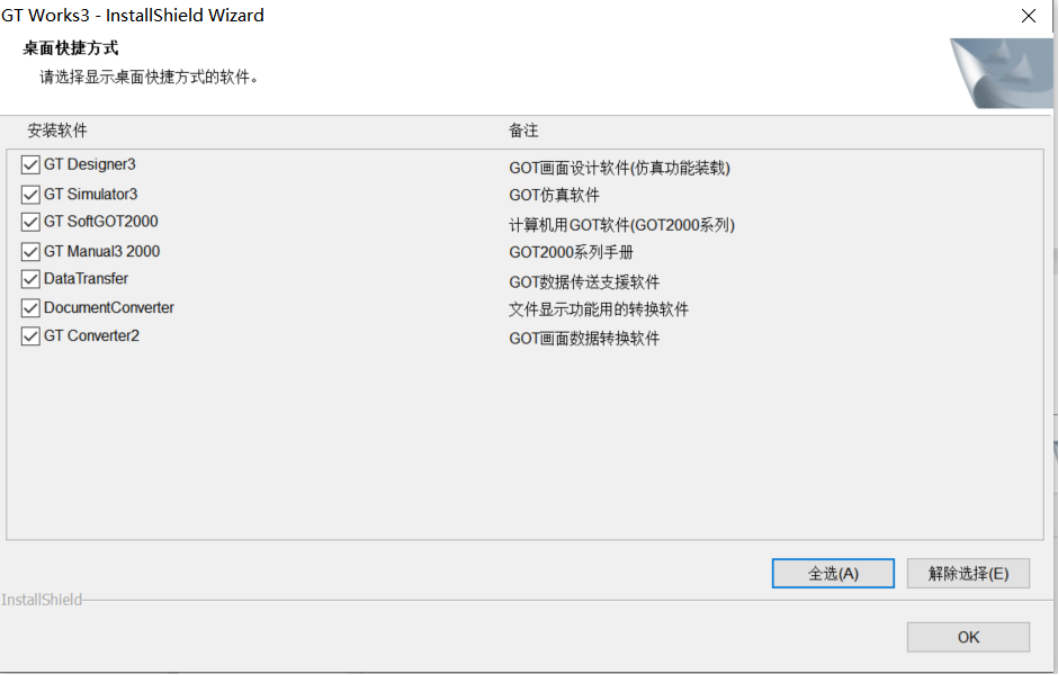Screen dimensions: 1059x675
Task: Select the note text GOT画面设计软件(仿真功能装载)
Action: pos(619,168)
